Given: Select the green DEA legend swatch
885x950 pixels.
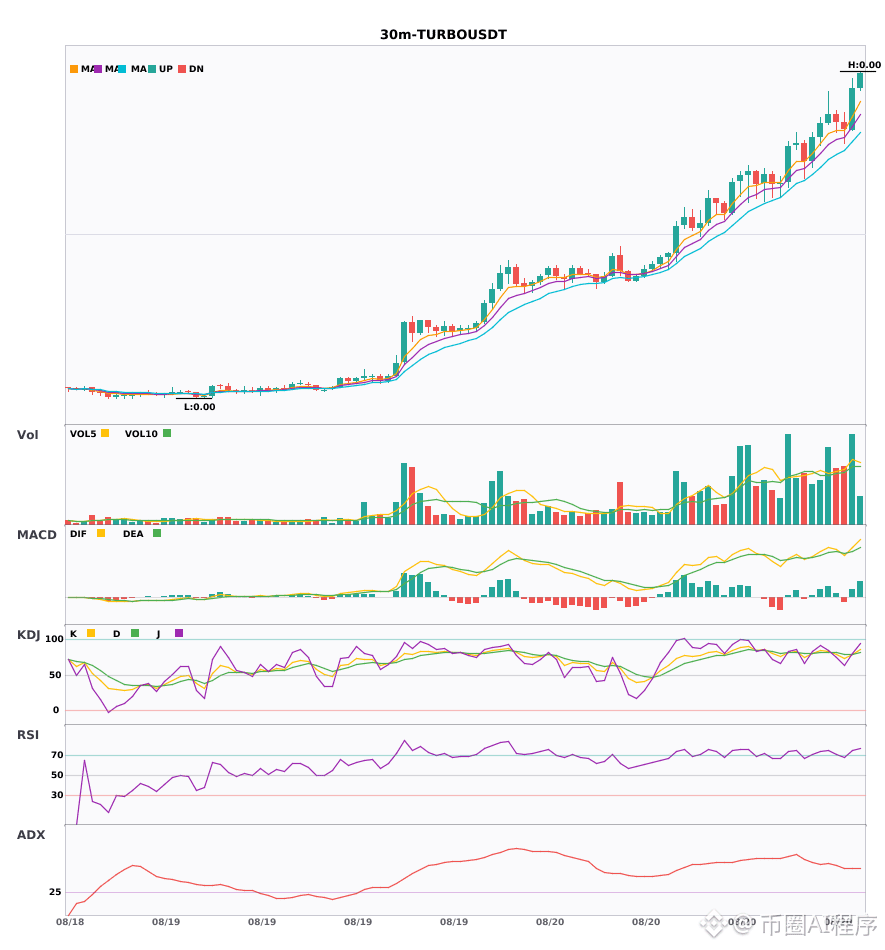Looking at the screenshot, I should click(157, 533).
